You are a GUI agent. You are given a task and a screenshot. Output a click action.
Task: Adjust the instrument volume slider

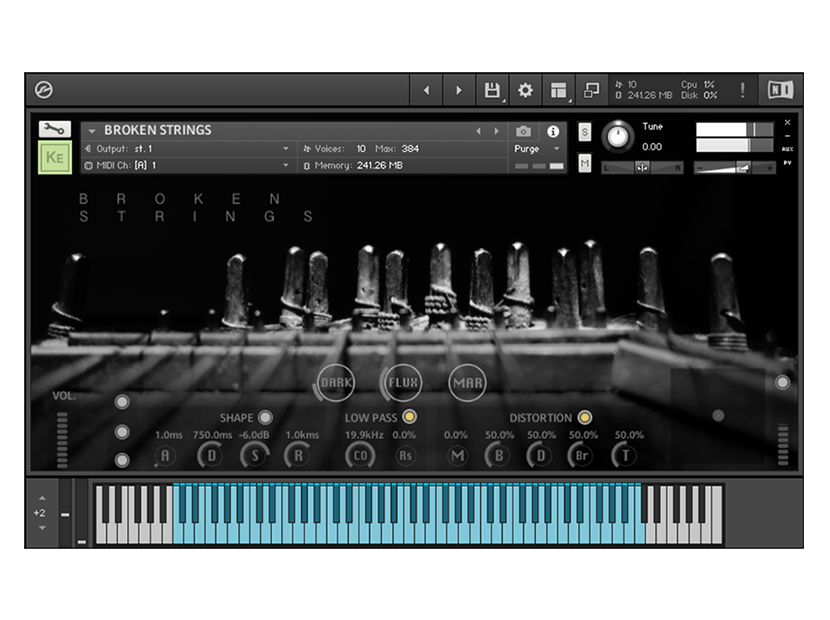coord(734,168)
